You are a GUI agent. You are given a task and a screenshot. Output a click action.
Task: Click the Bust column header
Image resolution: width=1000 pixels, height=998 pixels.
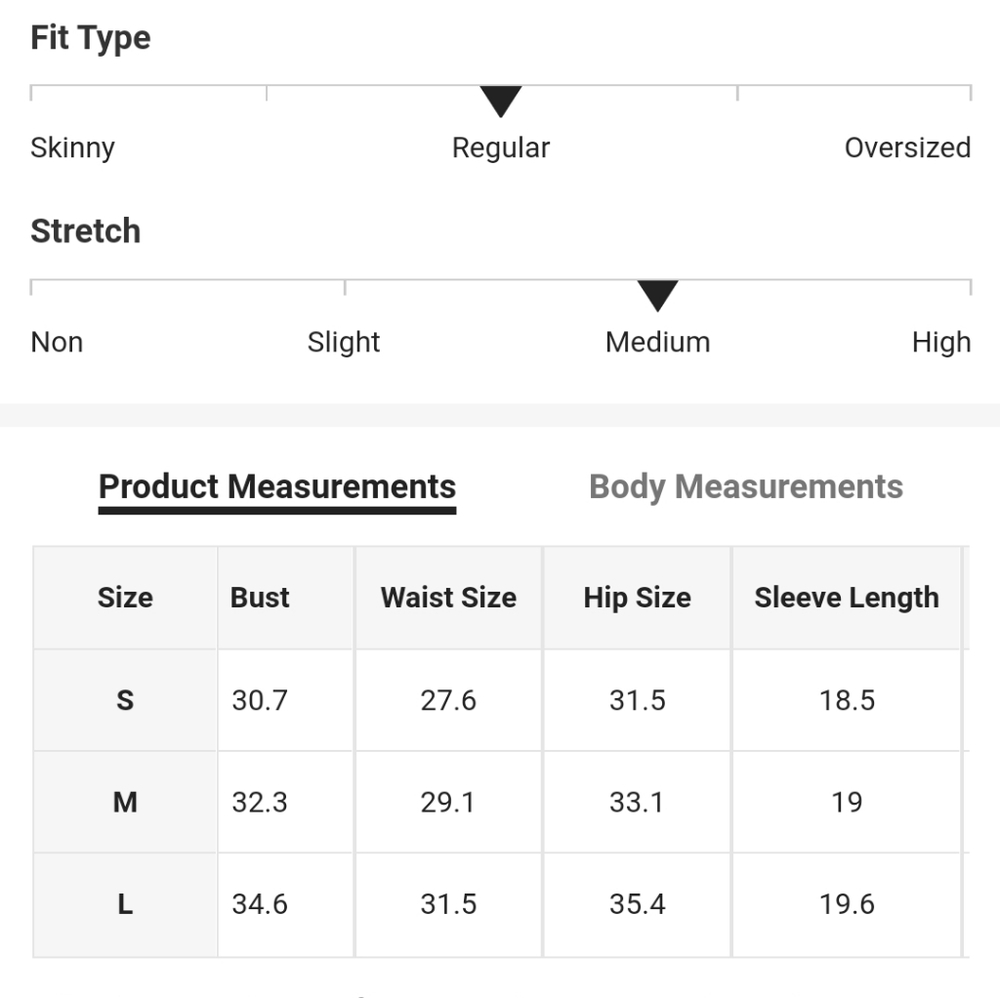[x=260, y=598]
